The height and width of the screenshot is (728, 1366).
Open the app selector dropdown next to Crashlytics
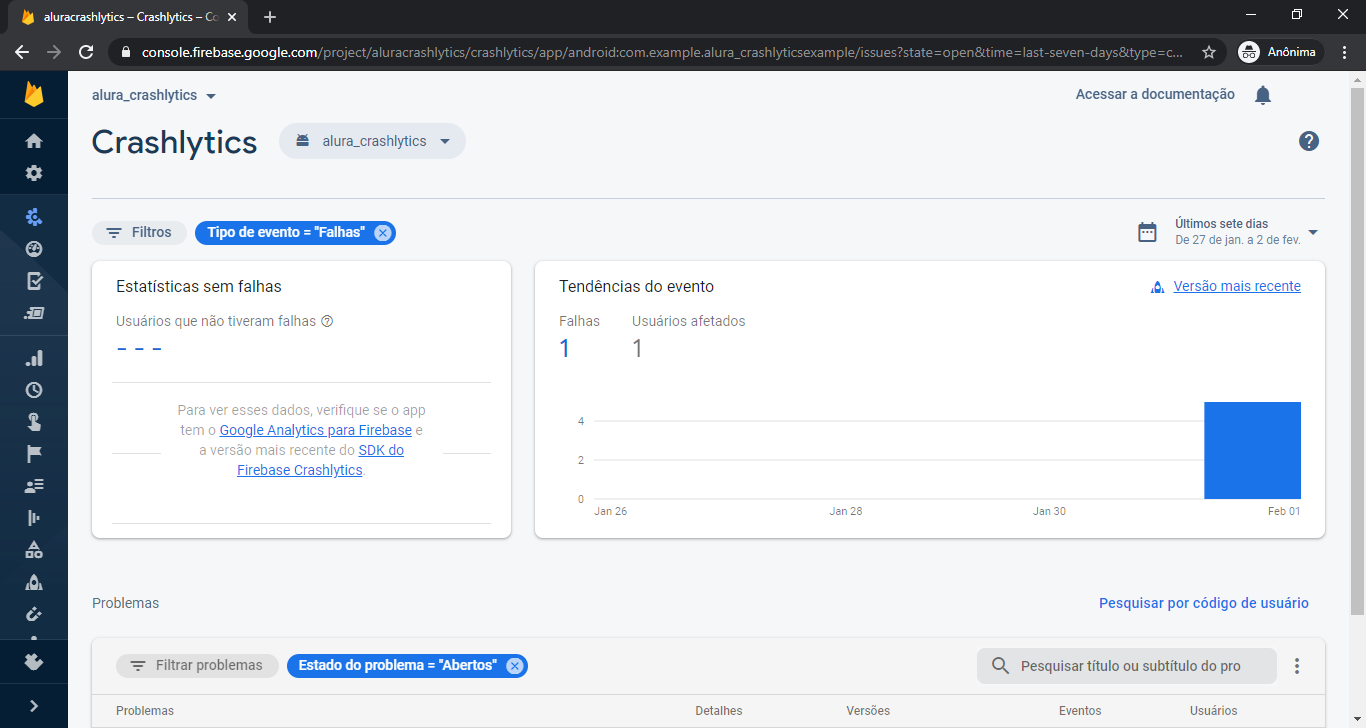372,141
